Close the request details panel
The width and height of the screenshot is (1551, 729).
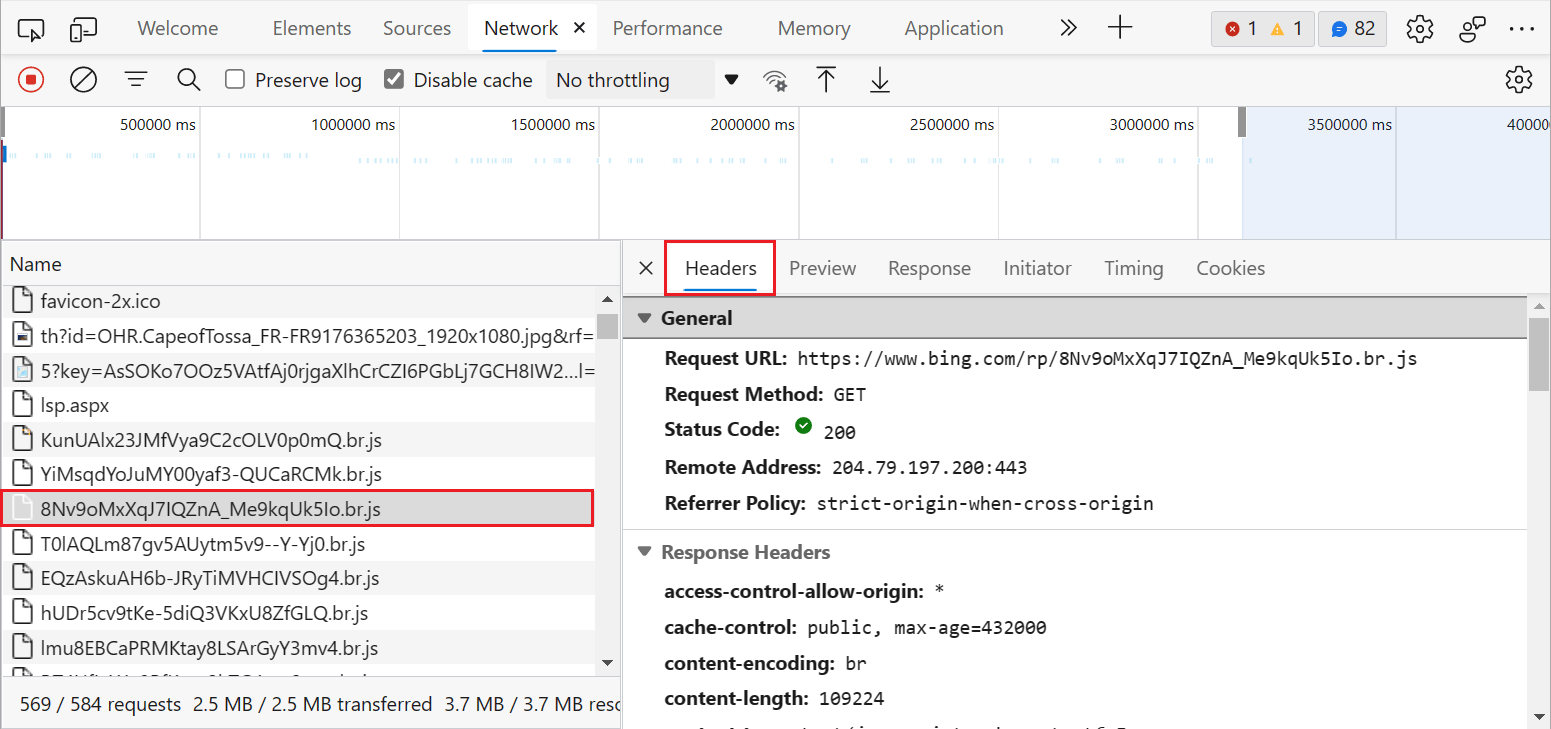click(x=645, y=268)
